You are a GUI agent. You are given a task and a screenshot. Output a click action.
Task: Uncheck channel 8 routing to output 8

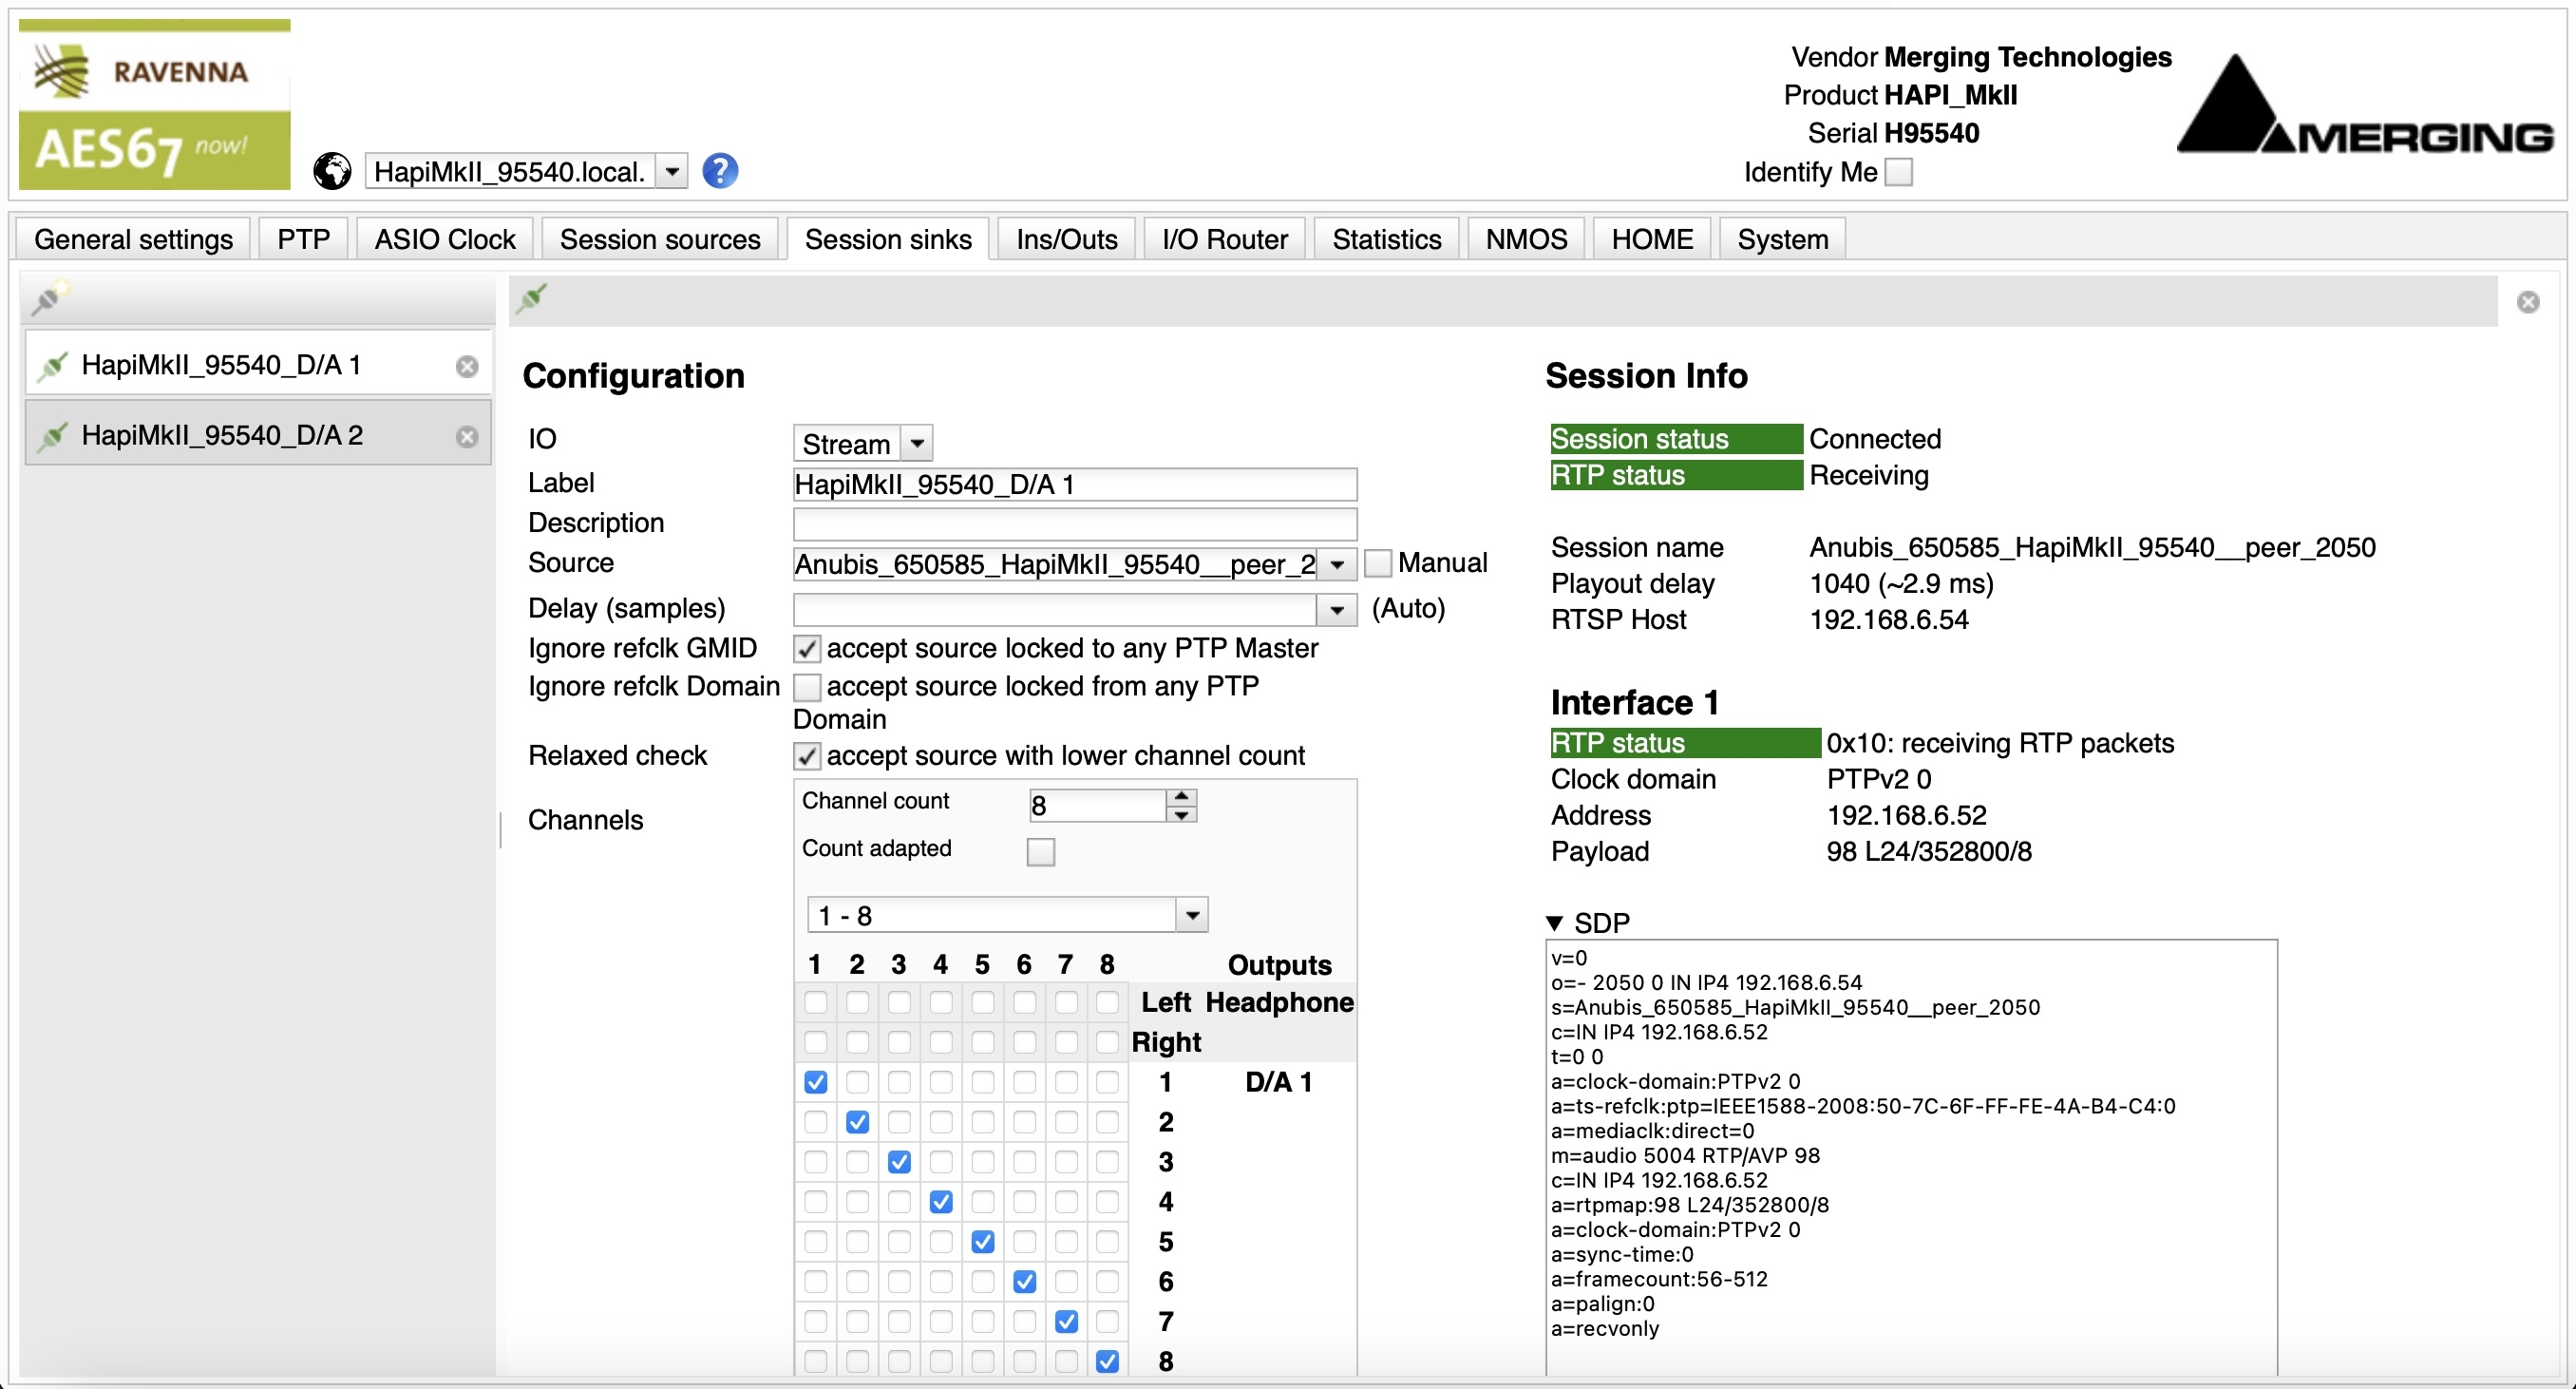coord(1107,1361)
